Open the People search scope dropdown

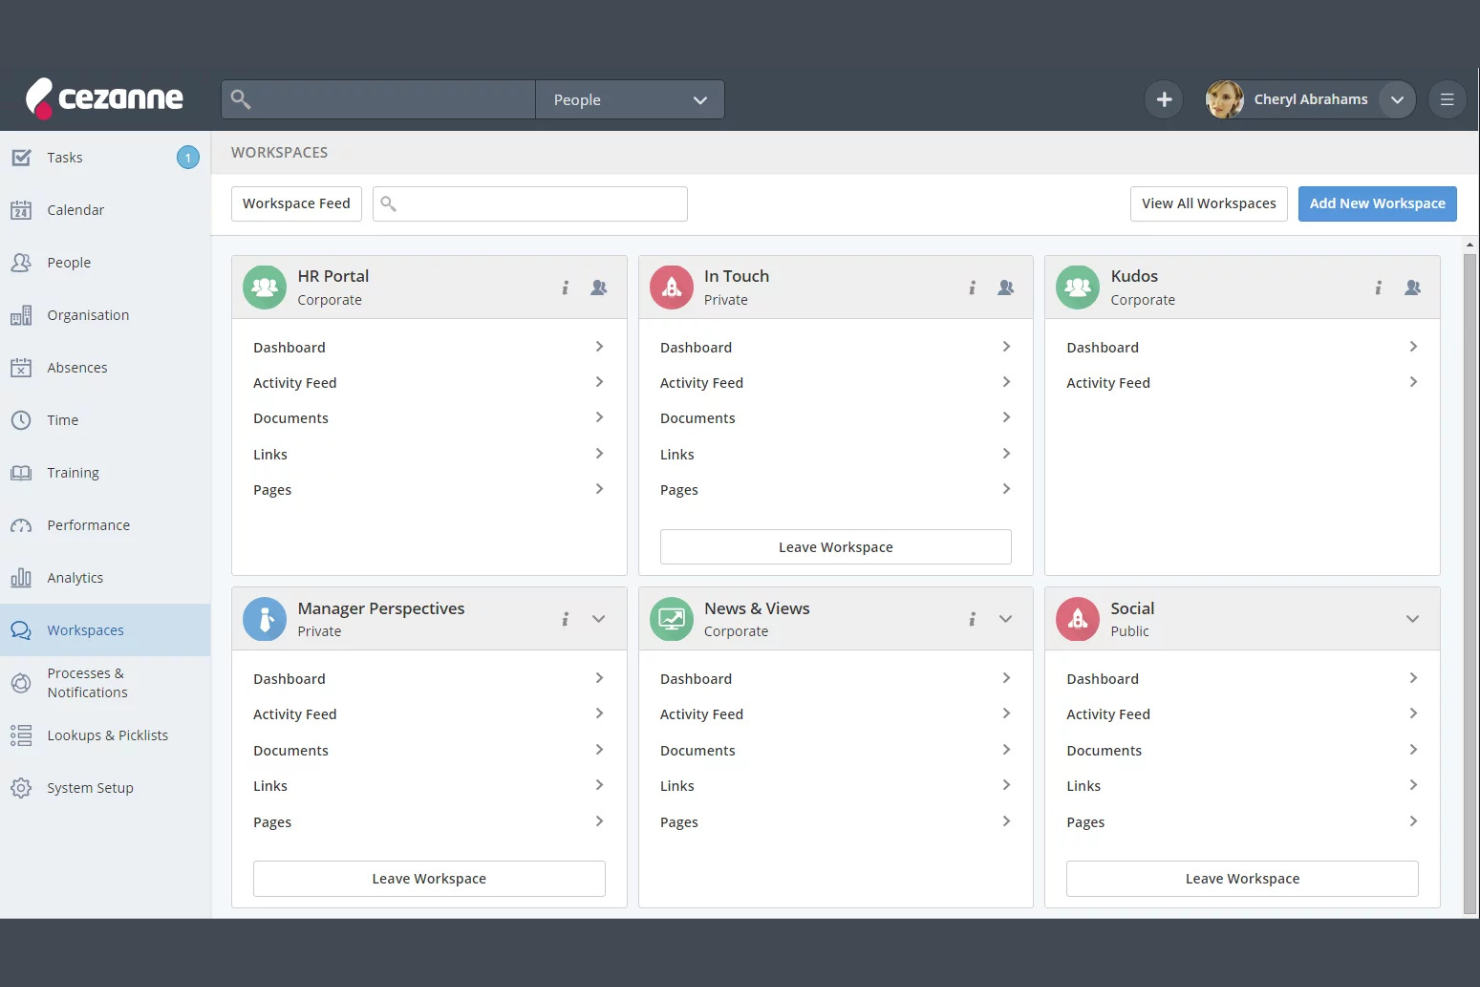(x=630, y=100)
